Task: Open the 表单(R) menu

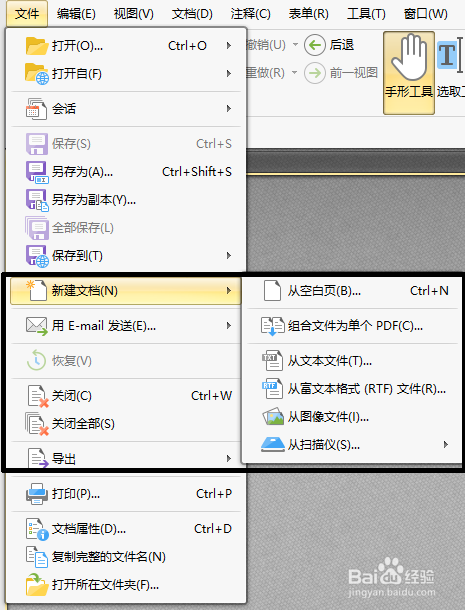Action: [x=309, y=14]
